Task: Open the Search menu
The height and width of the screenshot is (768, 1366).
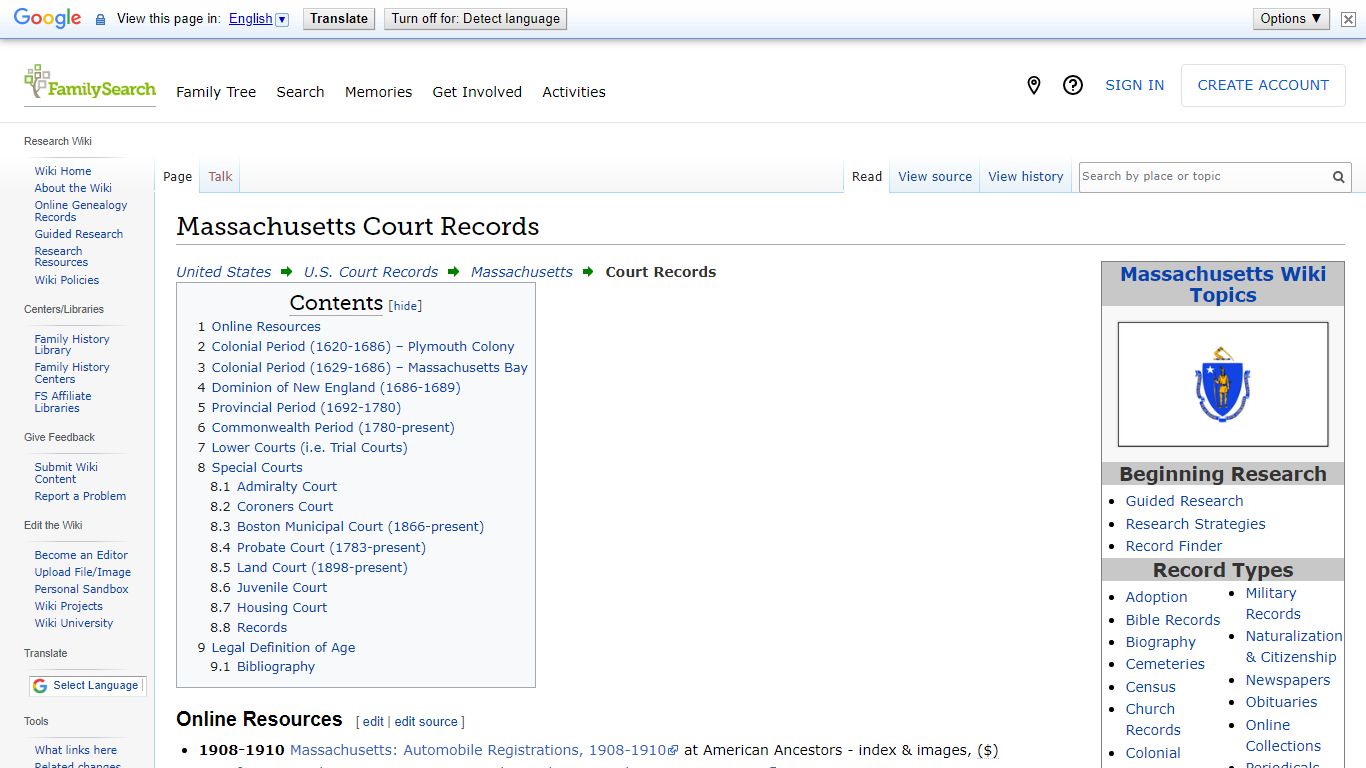Action: click(x=300, y=92)
